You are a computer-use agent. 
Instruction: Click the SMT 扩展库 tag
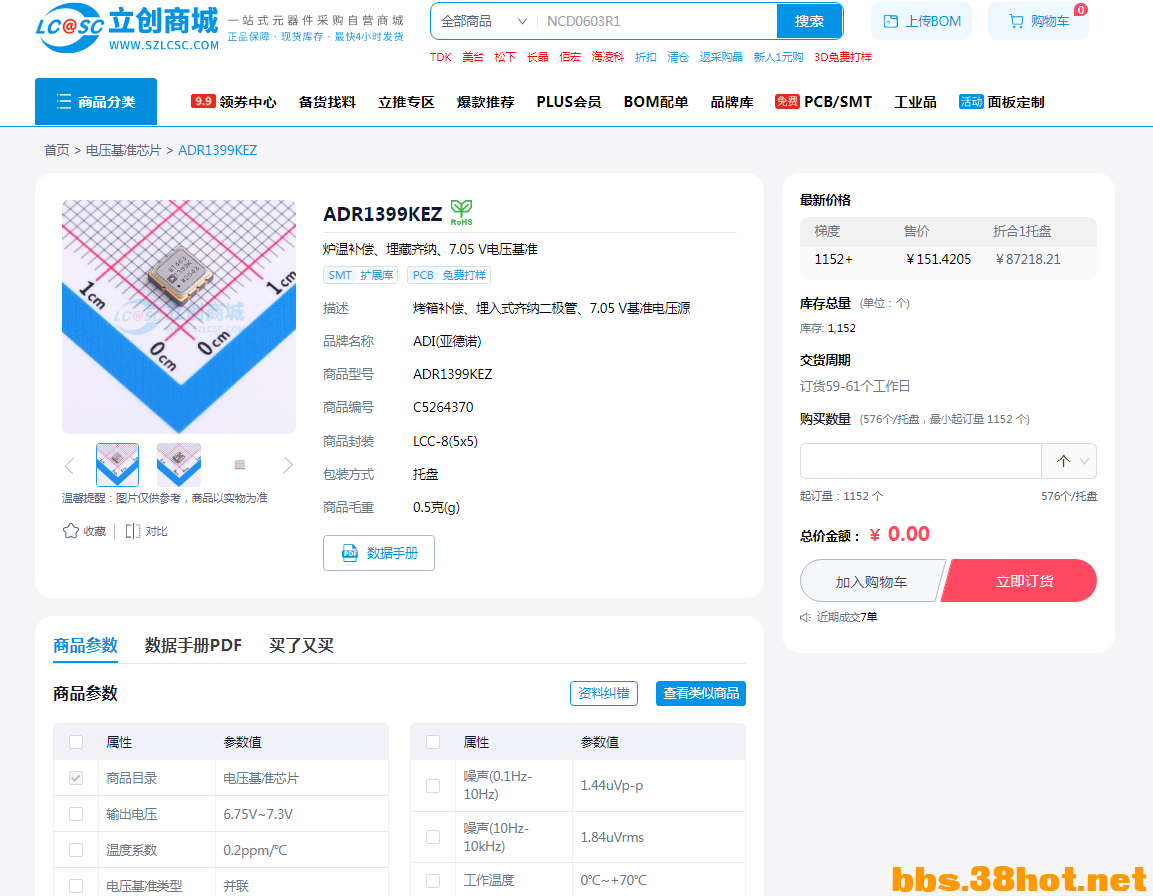[360, 275]
